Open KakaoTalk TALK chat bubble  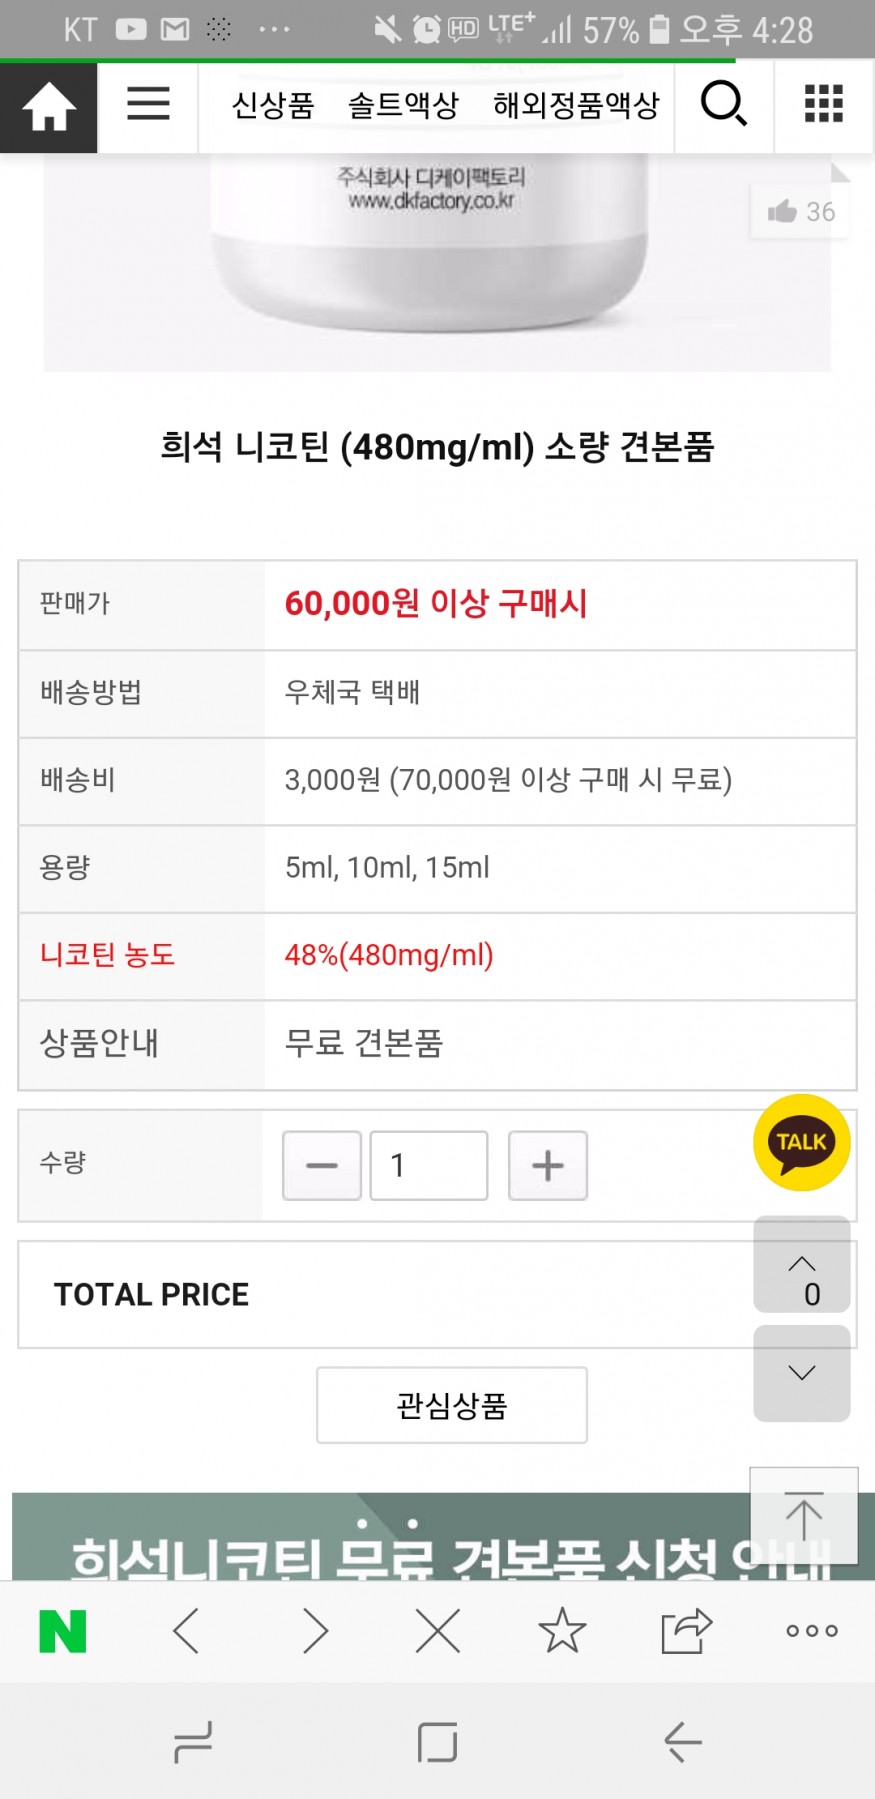pos(801,1143)
